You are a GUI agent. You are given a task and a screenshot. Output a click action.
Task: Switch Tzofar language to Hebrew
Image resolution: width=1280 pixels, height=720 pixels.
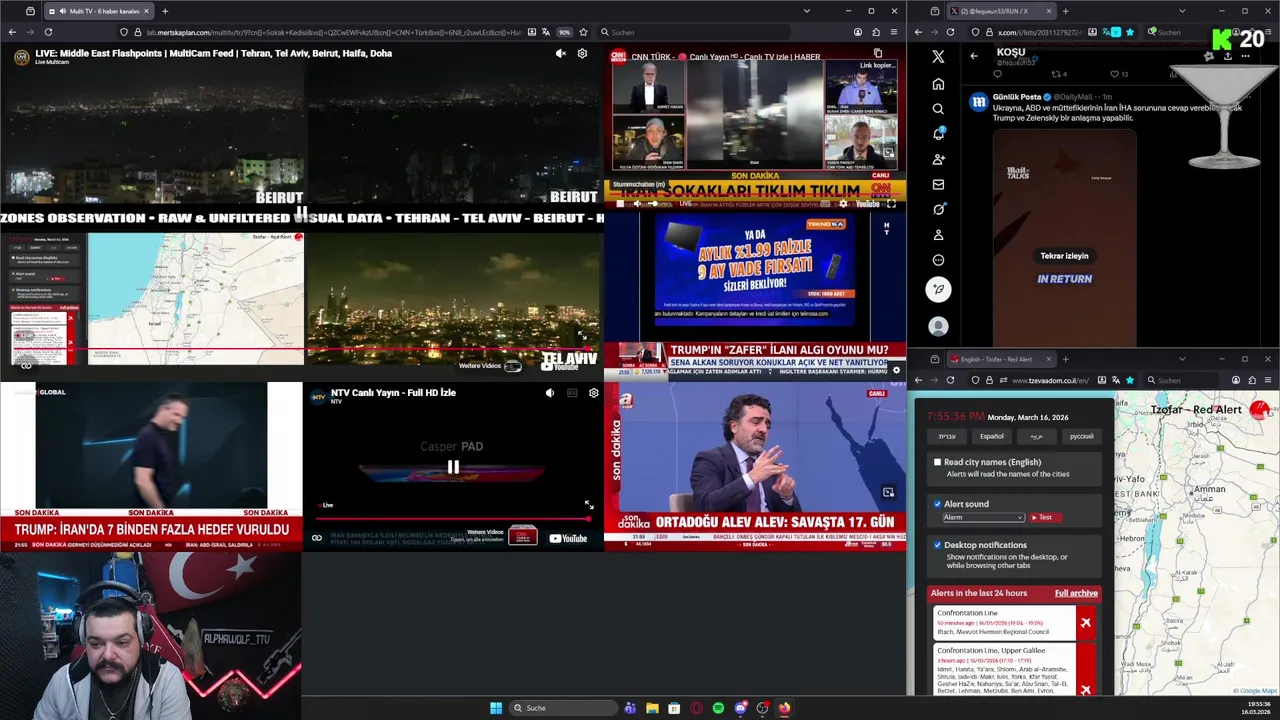tap(946, 436)
